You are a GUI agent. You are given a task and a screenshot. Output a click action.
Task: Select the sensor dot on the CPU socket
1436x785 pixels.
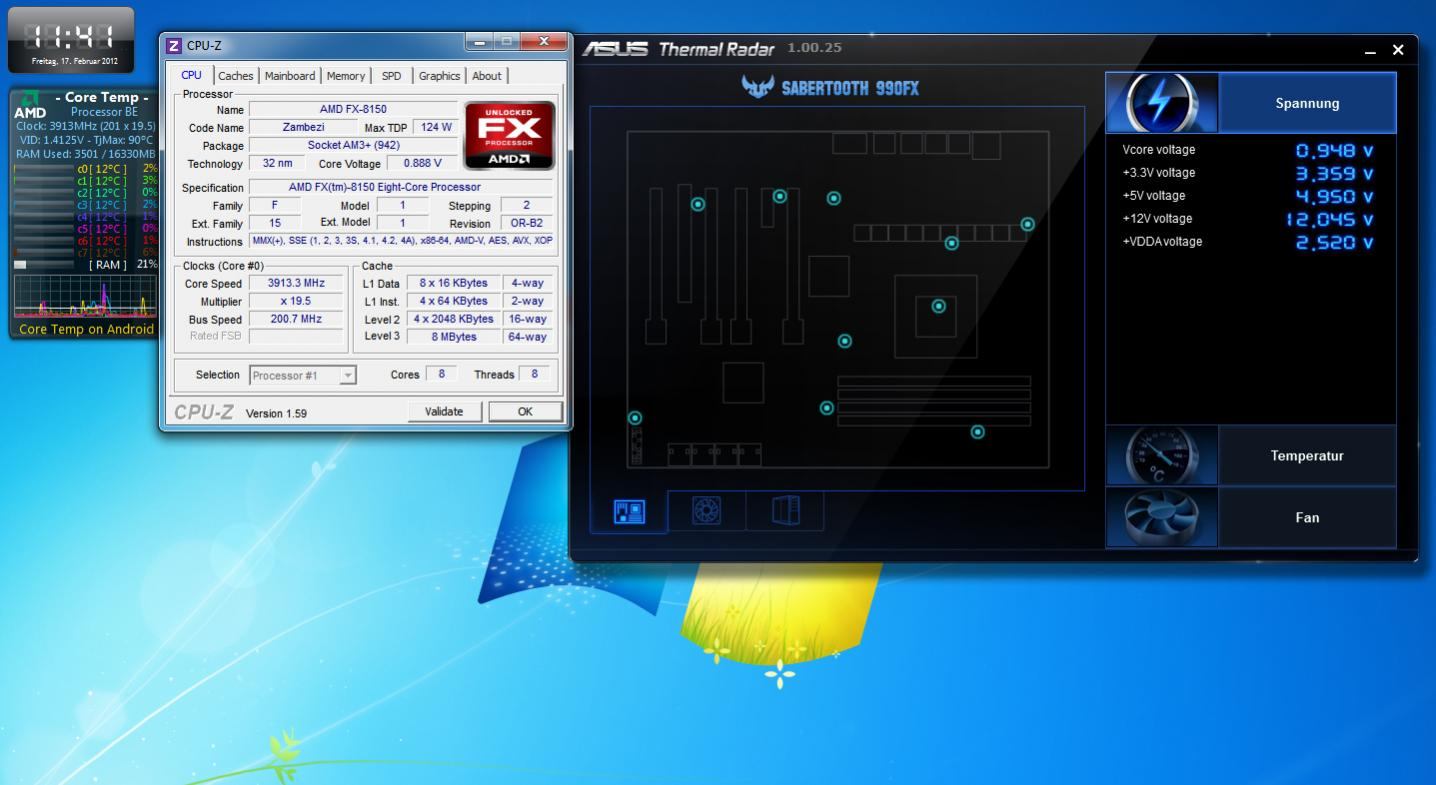[938, 306]
